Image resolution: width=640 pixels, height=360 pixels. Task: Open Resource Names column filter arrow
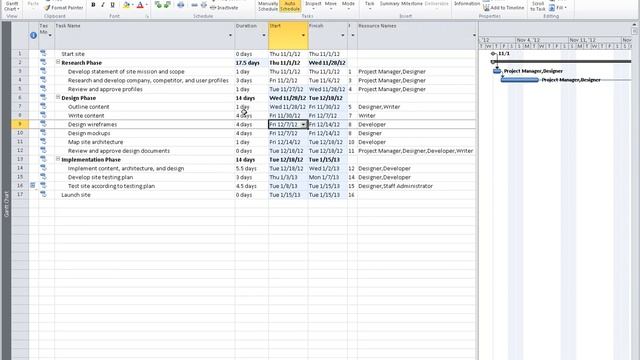pyautogui.click(x=474, y=36)
